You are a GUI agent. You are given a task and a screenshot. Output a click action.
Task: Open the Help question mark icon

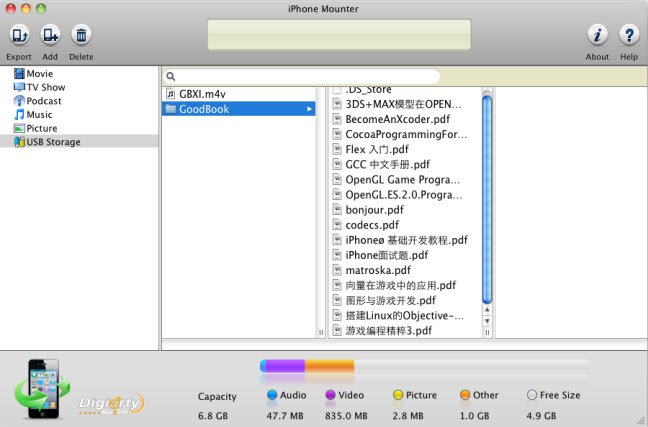(x=629, y=35)
